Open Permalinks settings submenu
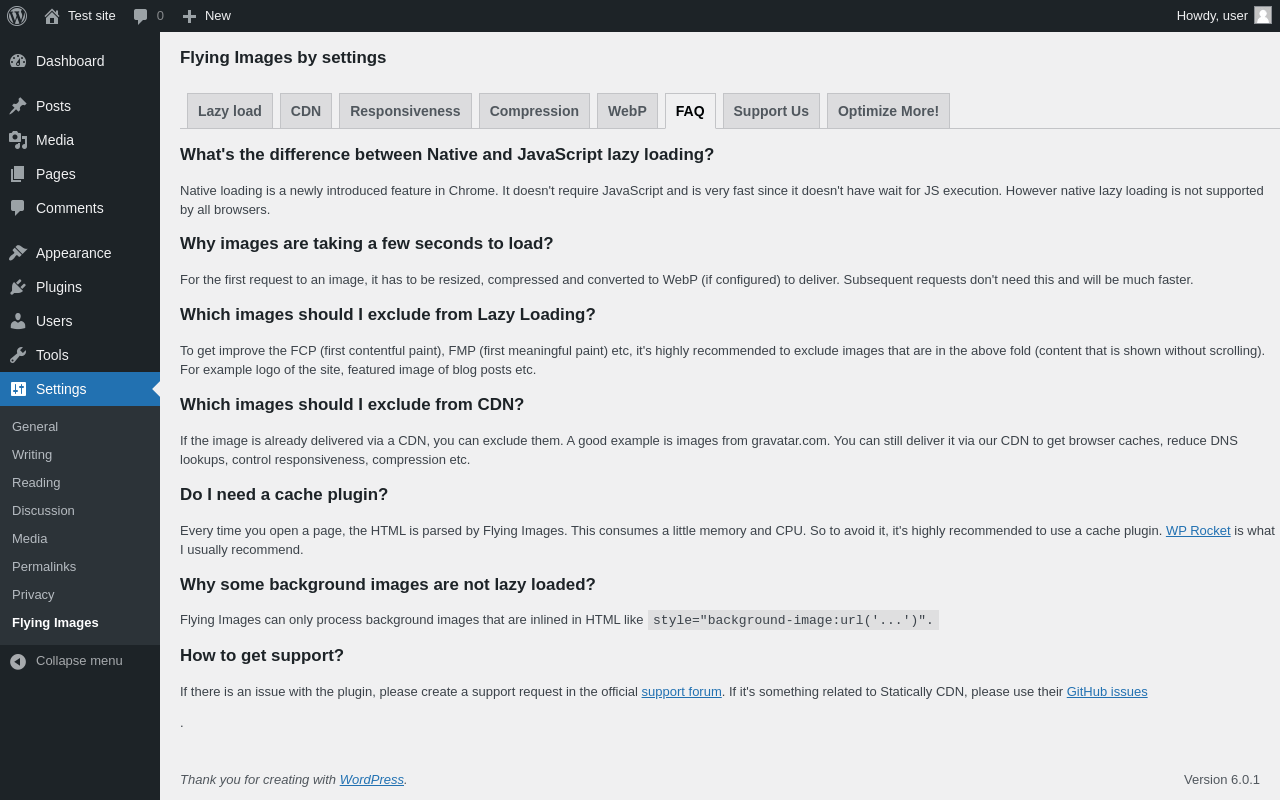Image resolution: width=1280 pixels, height=800 pixels. tap(44, 567)
